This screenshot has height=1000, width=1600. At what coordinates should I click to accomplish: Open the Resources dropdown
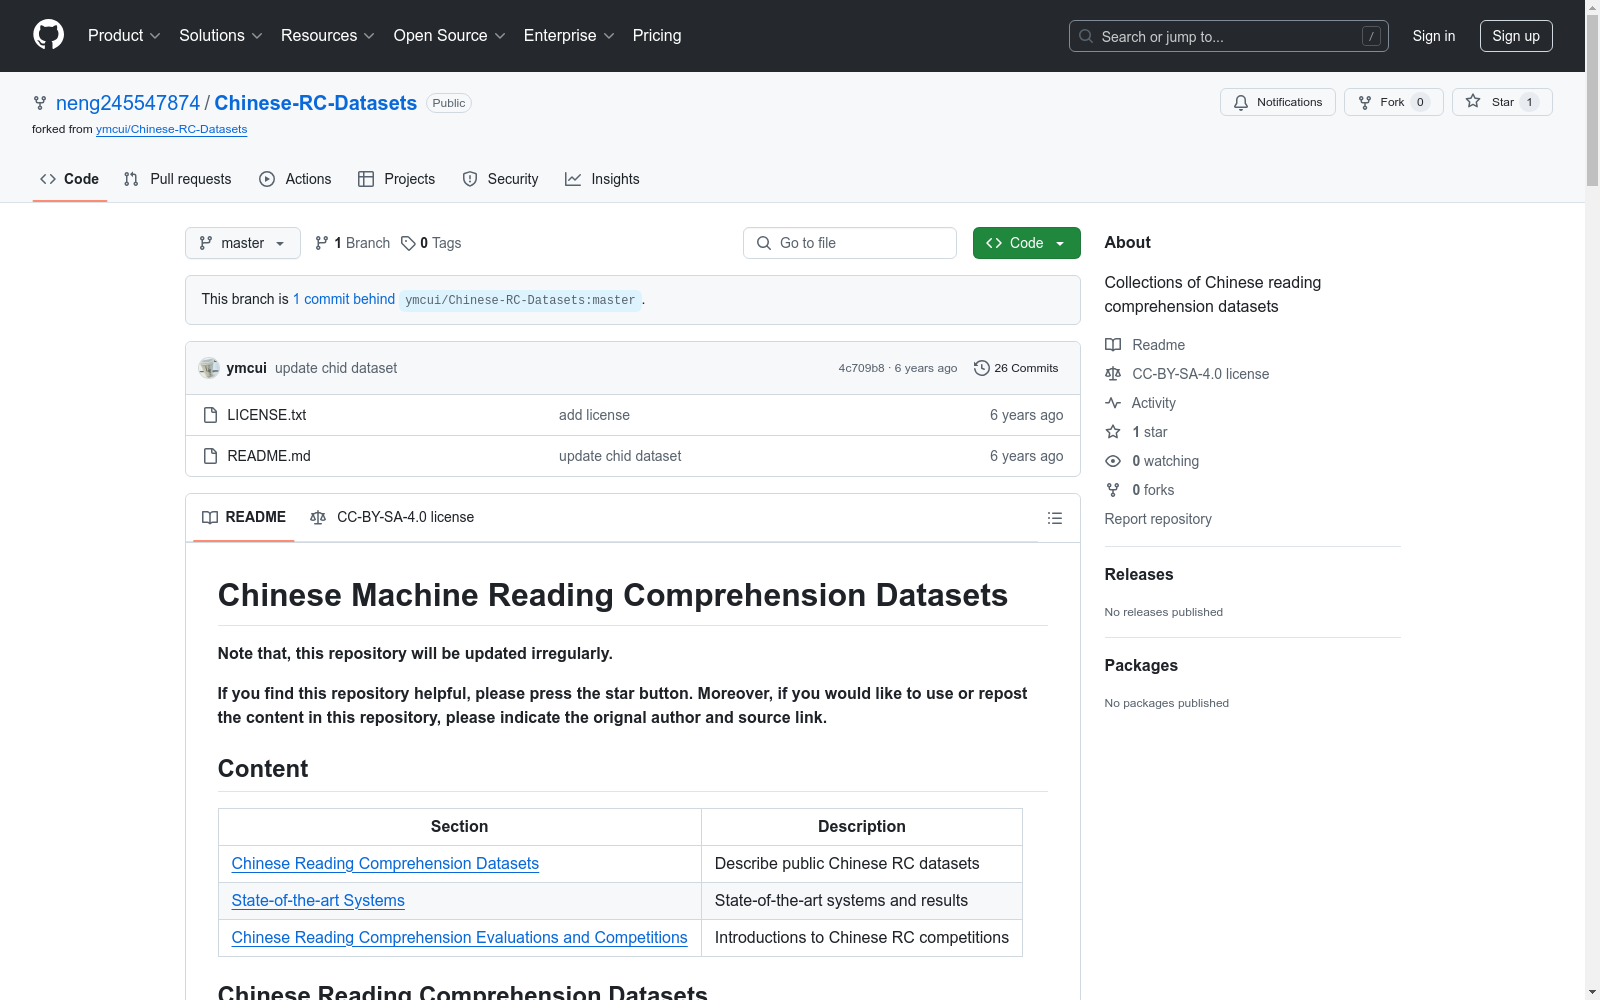[x=328, y=36]
